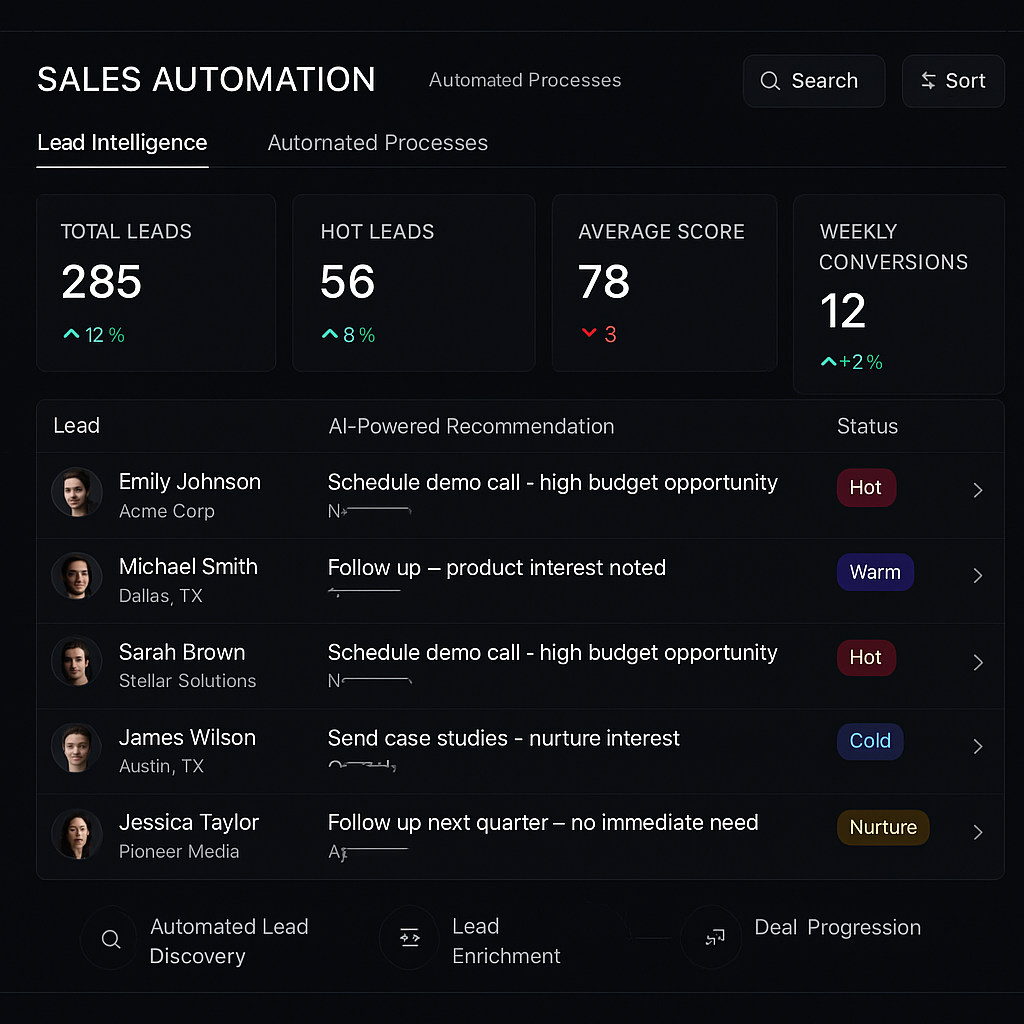Screen dimensions: 1024x1024
Task: Click the green up arrow under Total Leads
Action: pos(71,335)
